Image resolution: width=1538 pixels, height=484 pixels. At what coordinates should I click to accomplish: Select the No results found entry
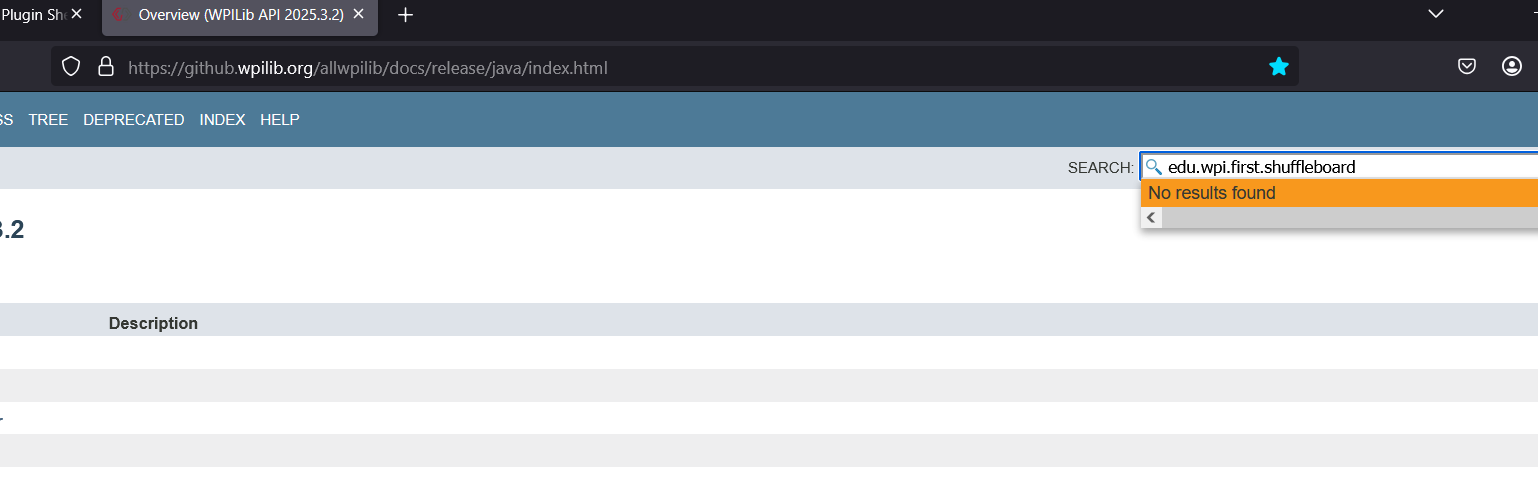tap(1339, 193)
